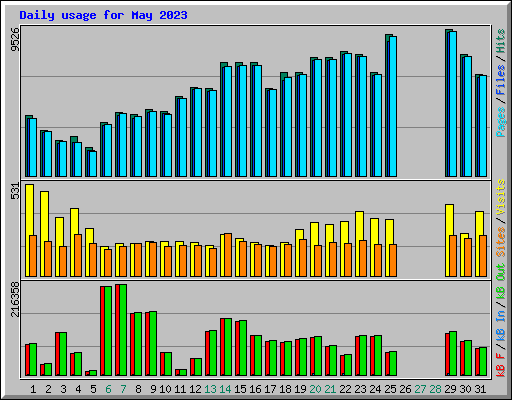Click the x-axis day label 18
This screenshot has width=512, height=400.
pyautogui.click(x=285, y=389)
